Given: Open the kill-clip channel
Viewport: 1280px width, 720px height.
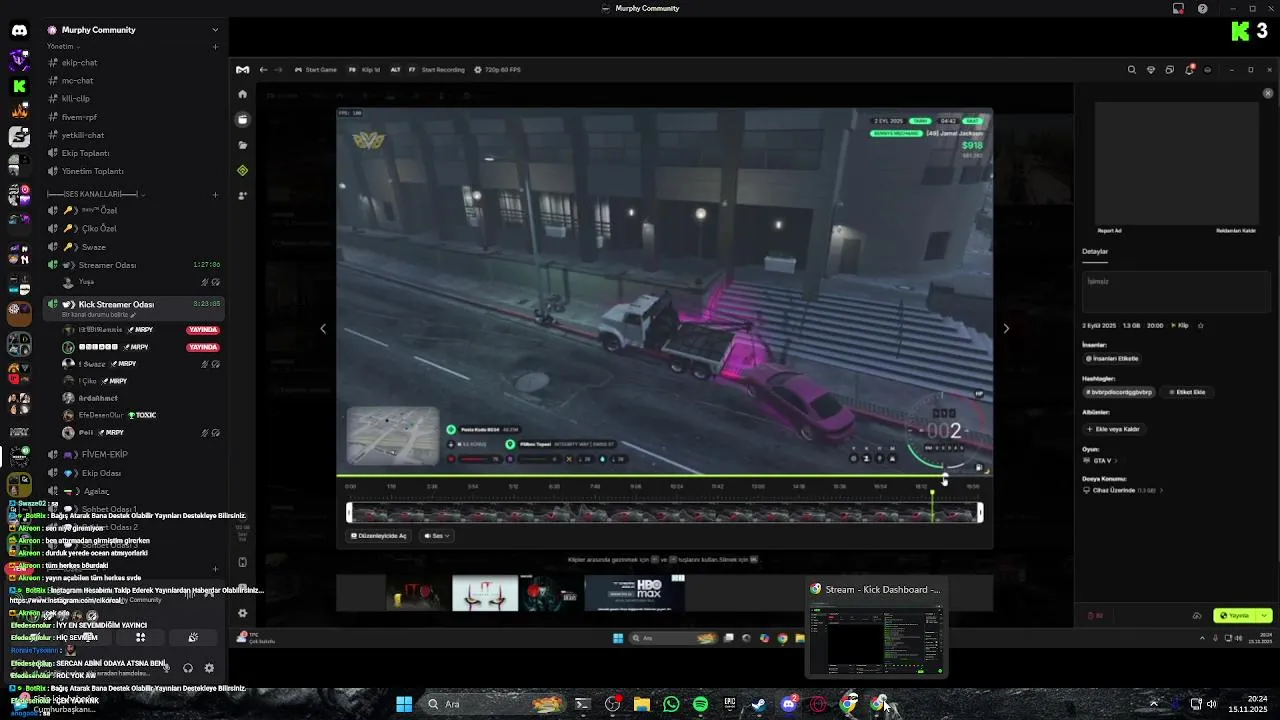Looking at the screenshot, I should pyautogui.click(x=133, y=98).
